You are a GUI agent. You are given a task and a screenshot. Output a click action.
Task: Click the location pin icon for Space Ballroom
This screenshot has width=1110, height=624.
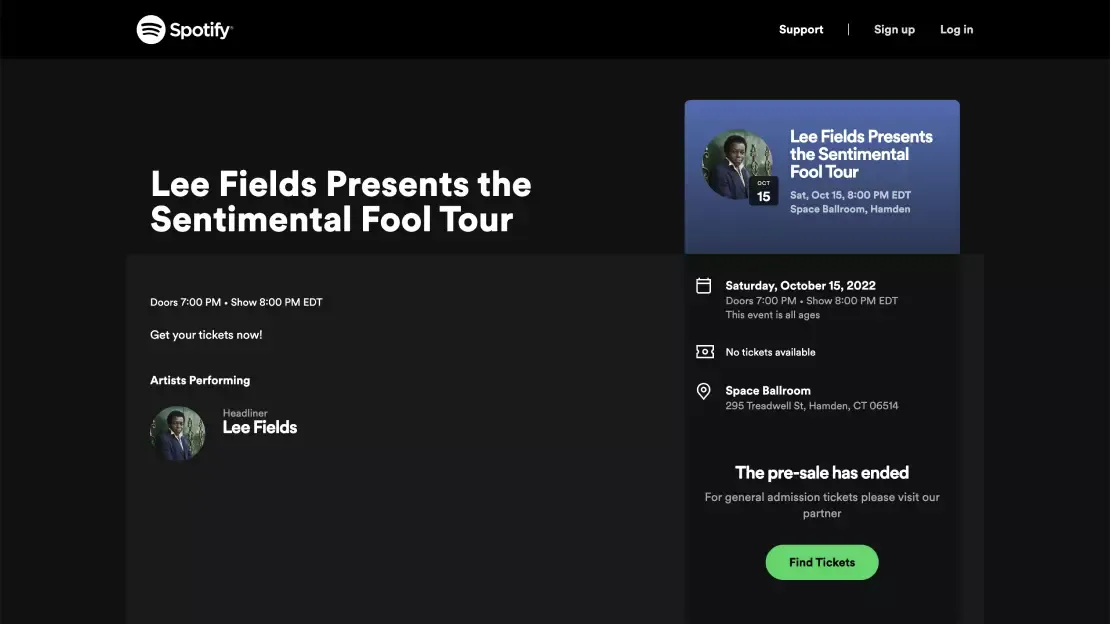click(704, 391)
